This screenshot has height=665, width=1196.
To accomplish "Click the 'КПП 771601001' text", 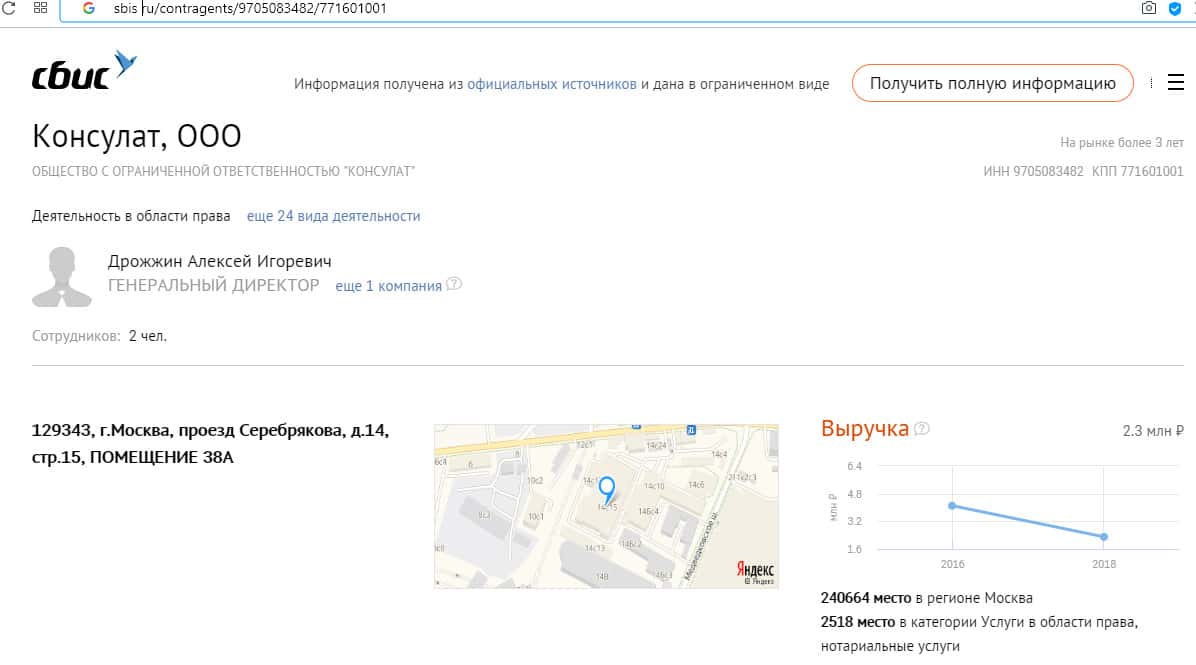I will (x=1137, y=172).
